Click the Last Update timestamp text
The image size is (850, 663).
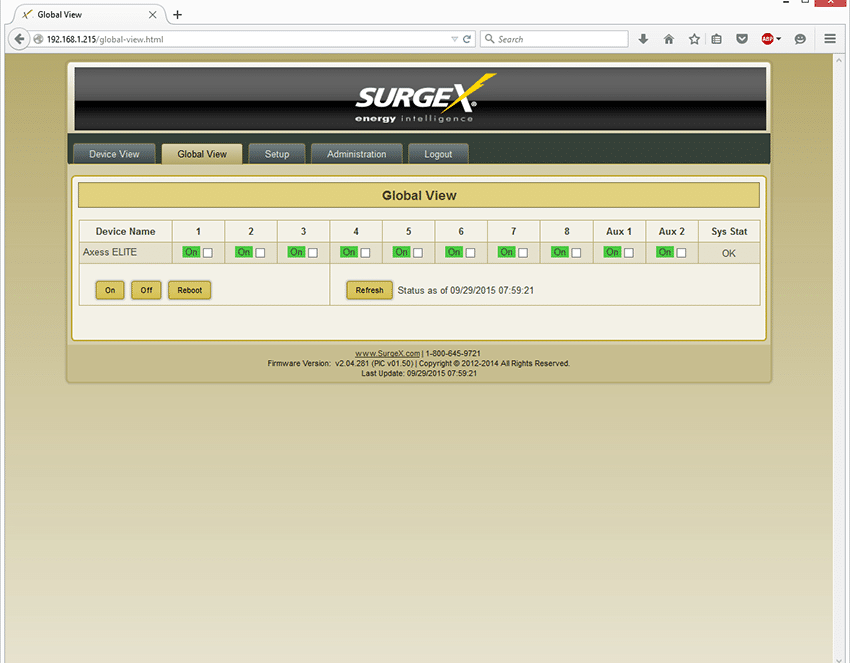(x=419, y=374)
